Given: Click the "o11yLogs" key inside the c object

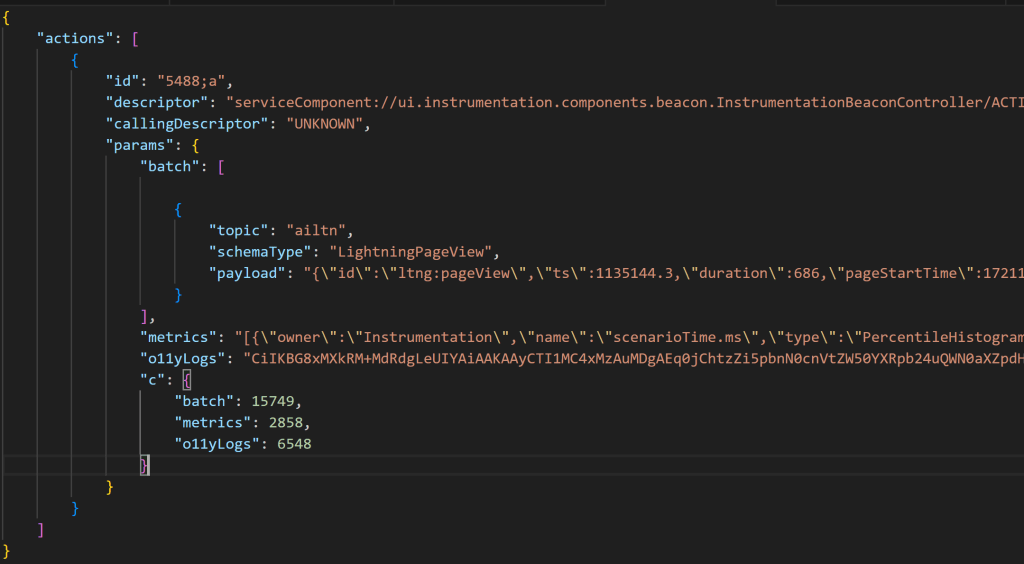Looking at the screenshot, I should coord(217,444).
